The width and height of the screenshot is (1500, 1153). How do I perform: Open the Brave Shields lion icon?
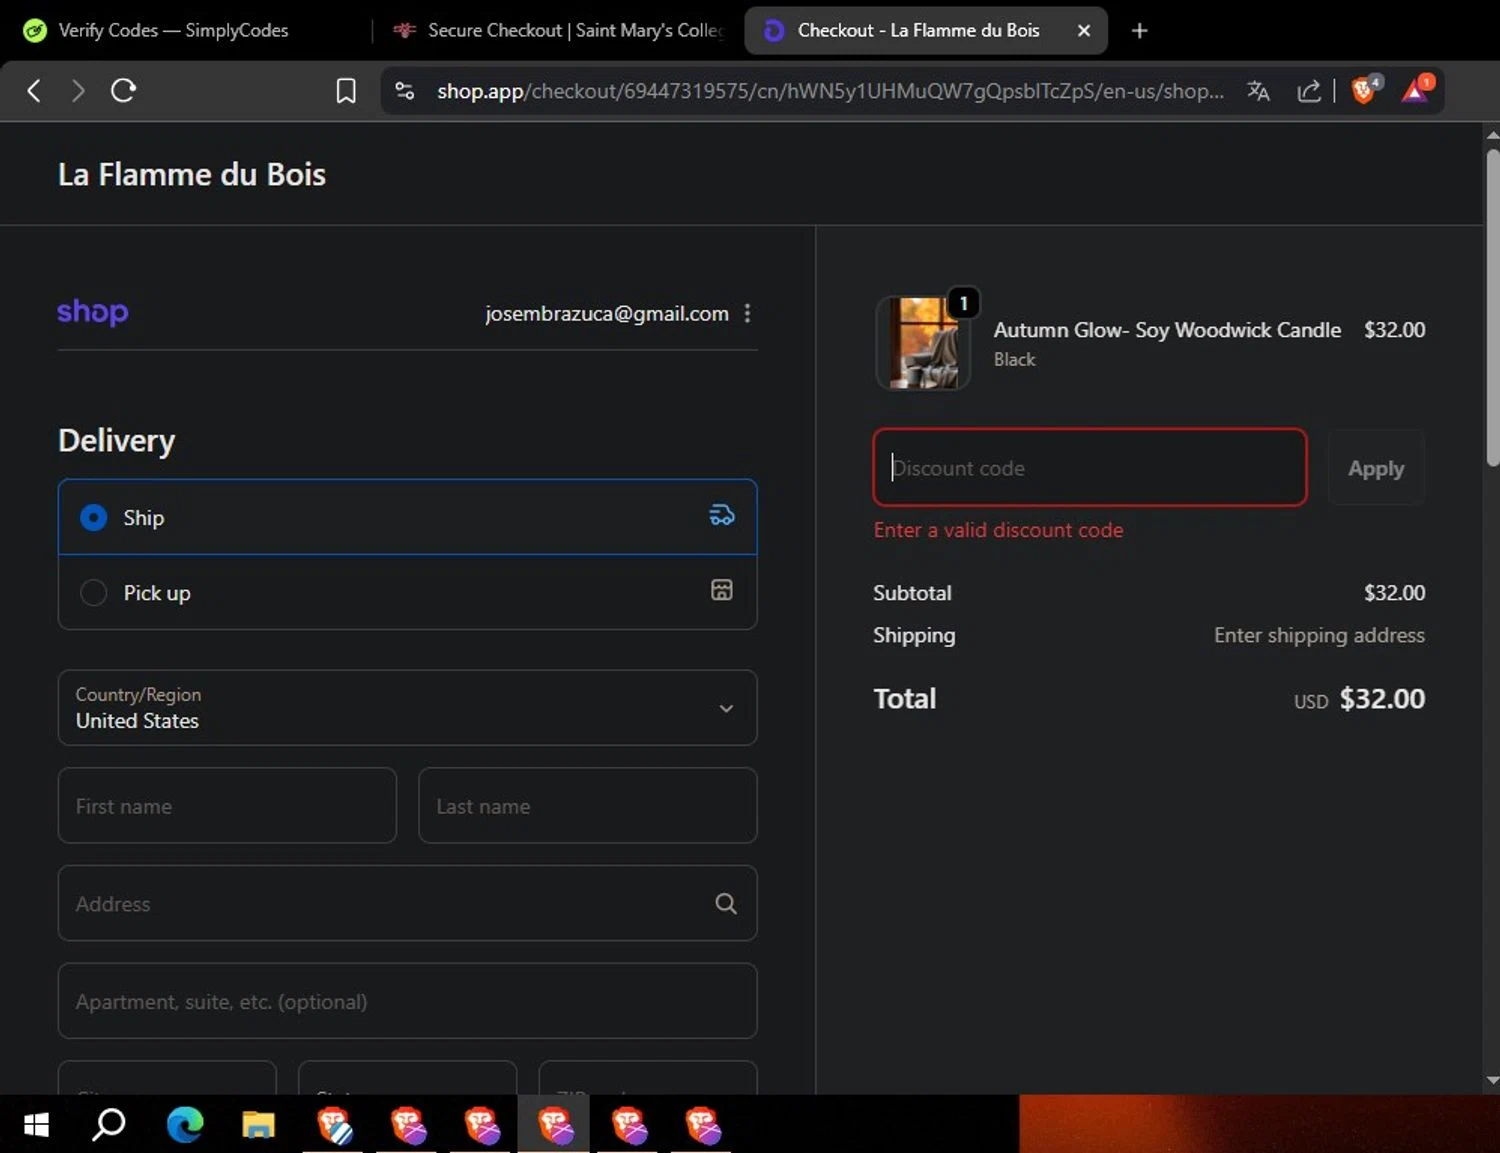(x=1363, y=91)
